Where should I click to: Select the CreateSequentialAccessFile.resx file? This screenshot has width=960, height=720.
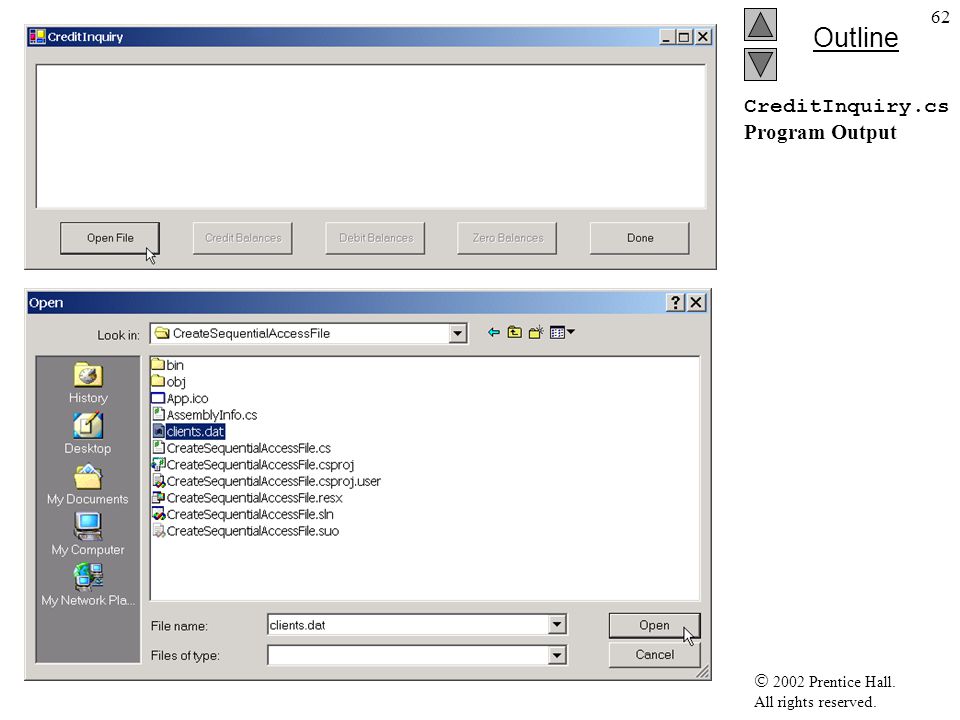coord(247,497)
